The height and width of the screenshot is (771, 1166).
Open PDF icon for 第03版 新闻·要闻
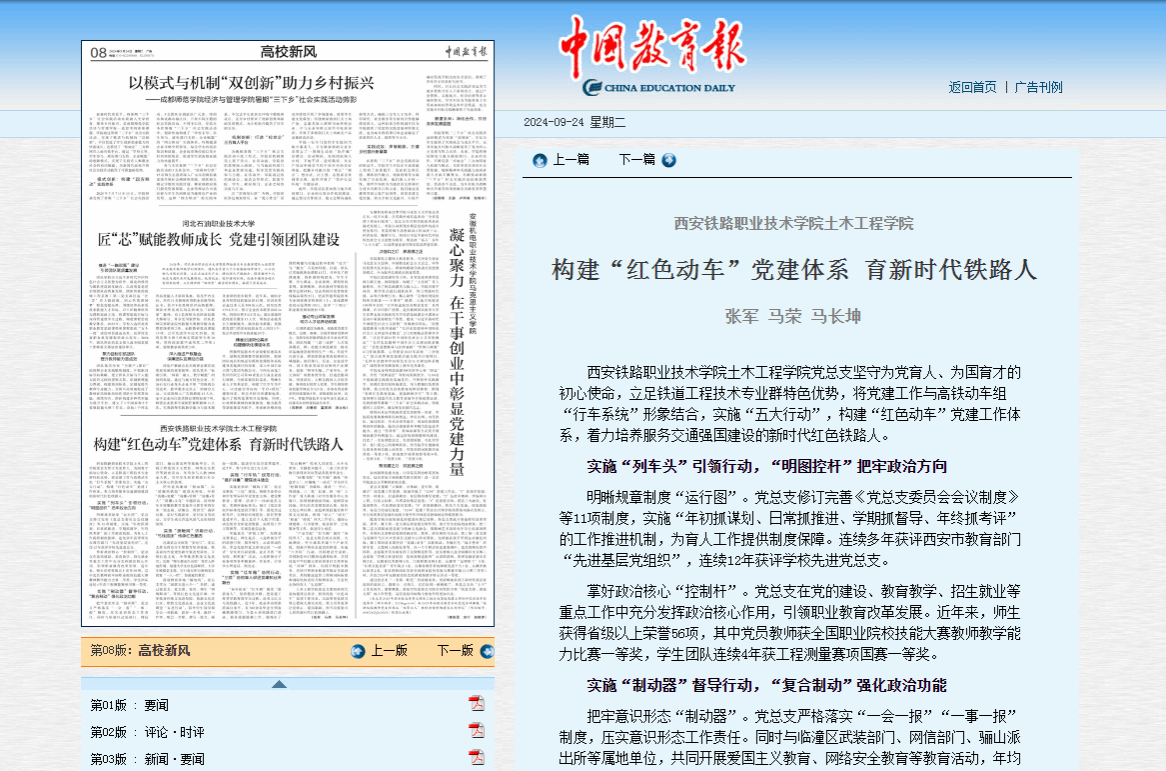pyautogui.click(x=477, y=758)
